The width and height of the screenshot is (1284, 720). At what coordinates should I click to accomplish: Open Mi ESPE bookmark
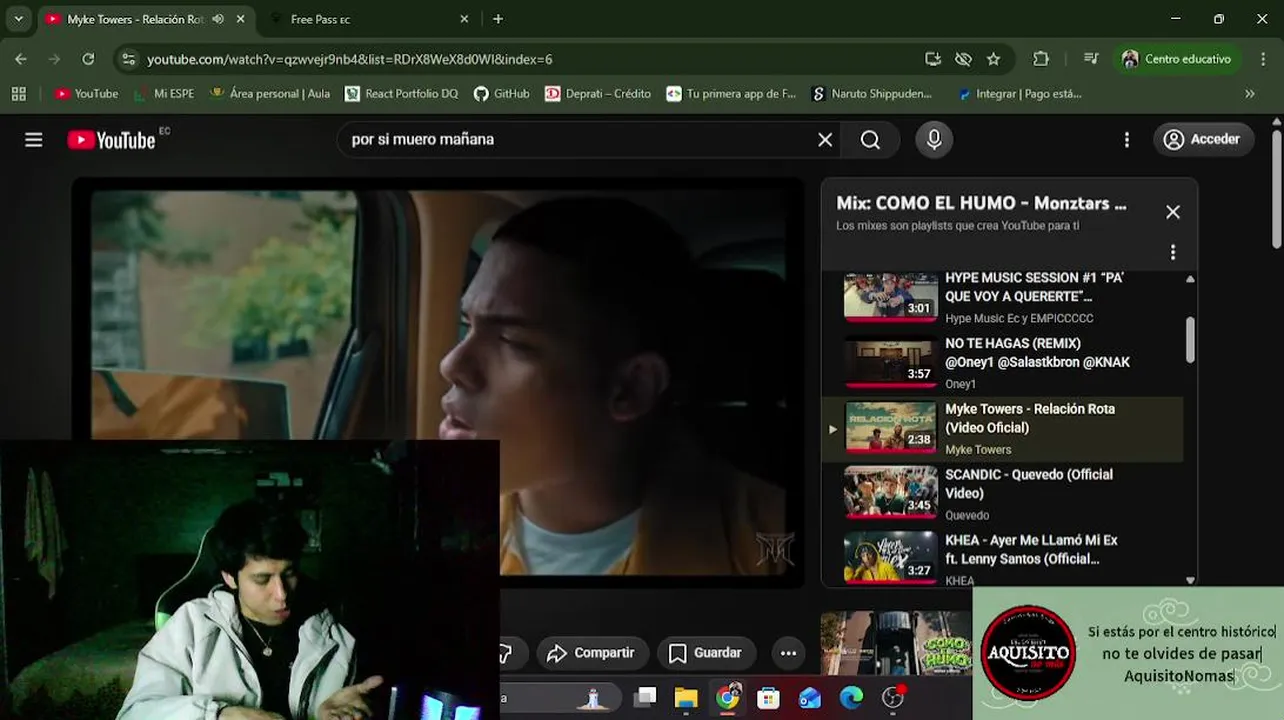coord(164,94)
